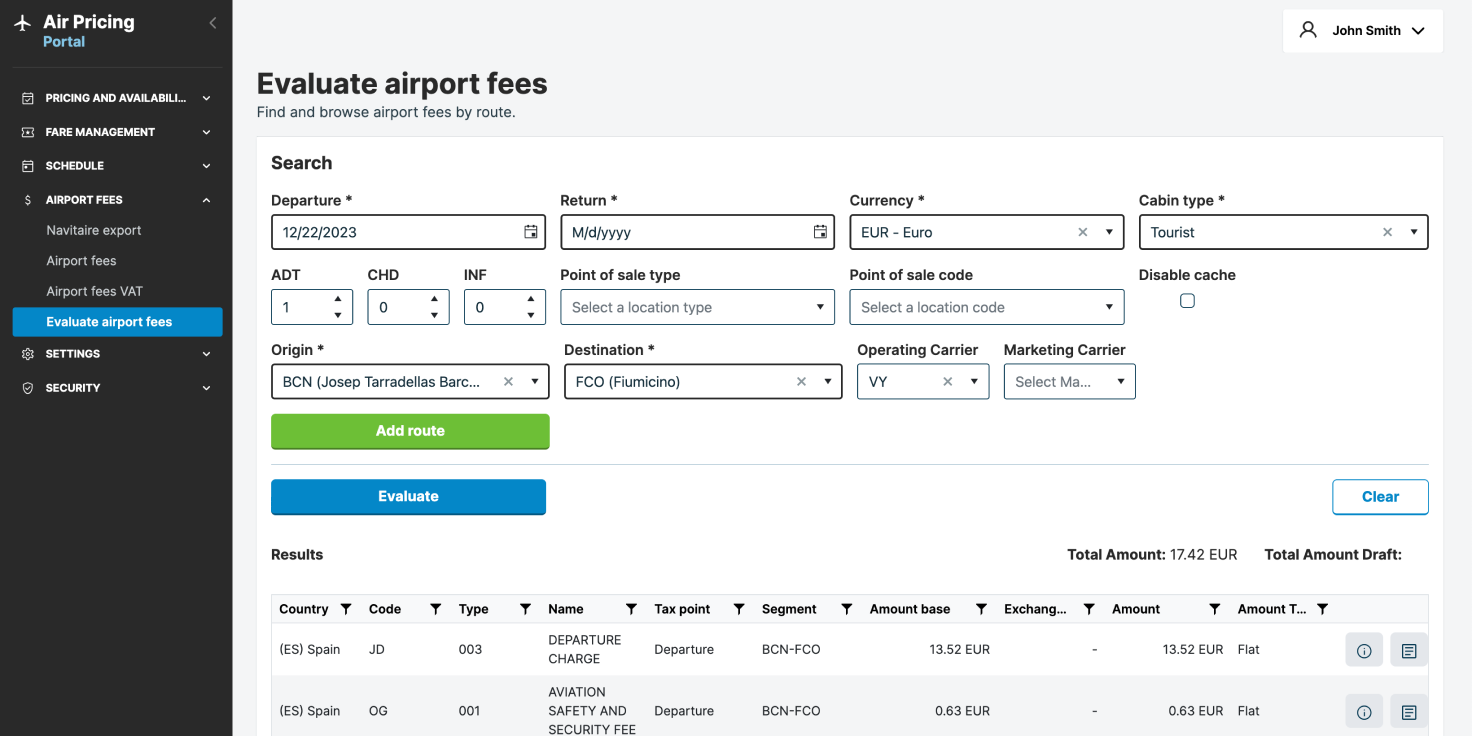Click info icon for Departure Charge row

click(1364, 650)
